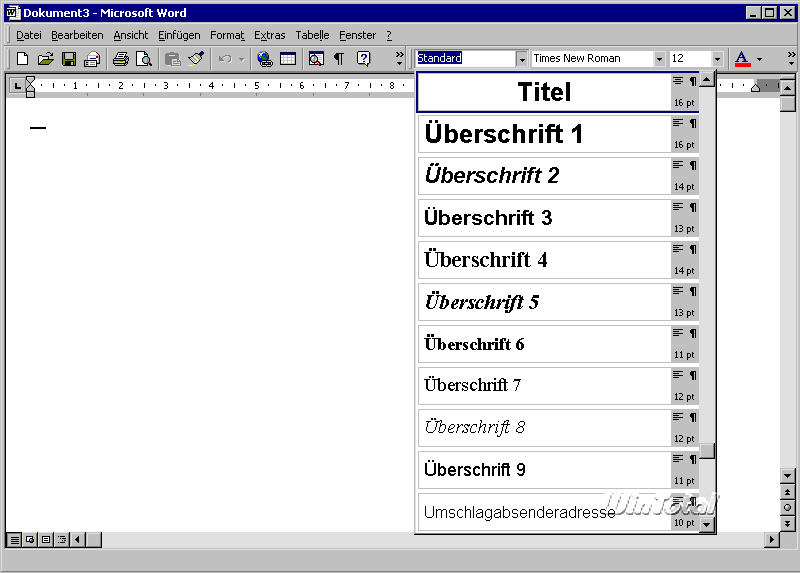Select Umschlagabsenderadresse style
This screenshot has width=800, height=573.
click(558, 512)
